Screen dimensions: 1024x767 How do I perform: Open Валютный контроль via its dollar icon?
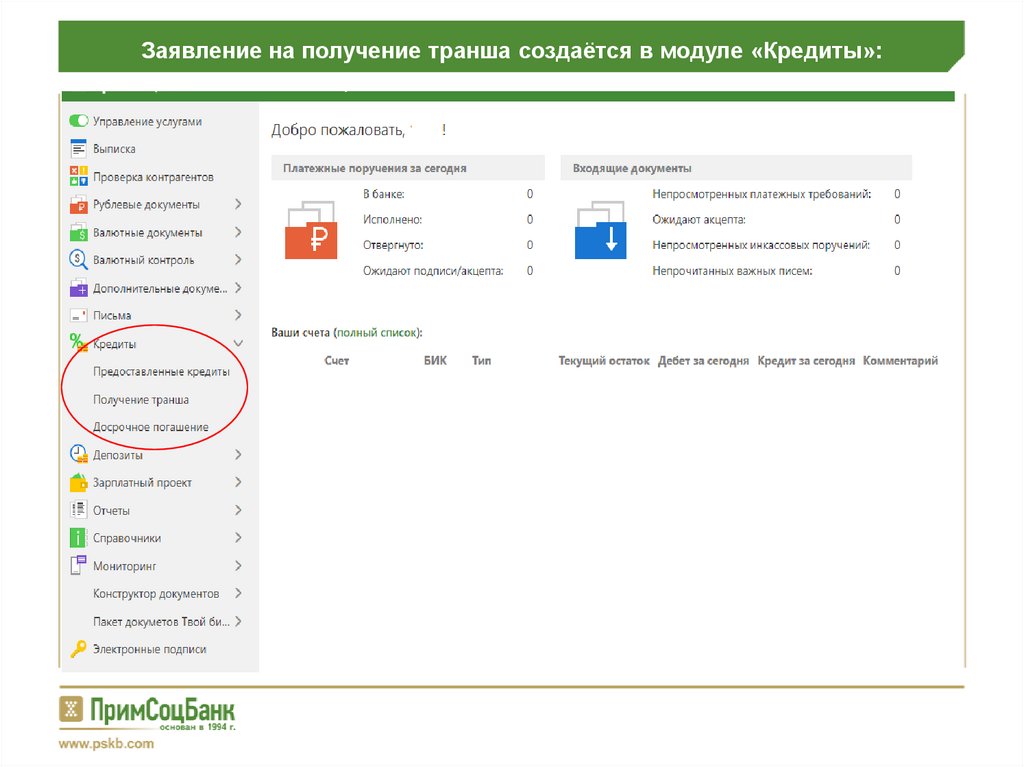coord(78,259)
